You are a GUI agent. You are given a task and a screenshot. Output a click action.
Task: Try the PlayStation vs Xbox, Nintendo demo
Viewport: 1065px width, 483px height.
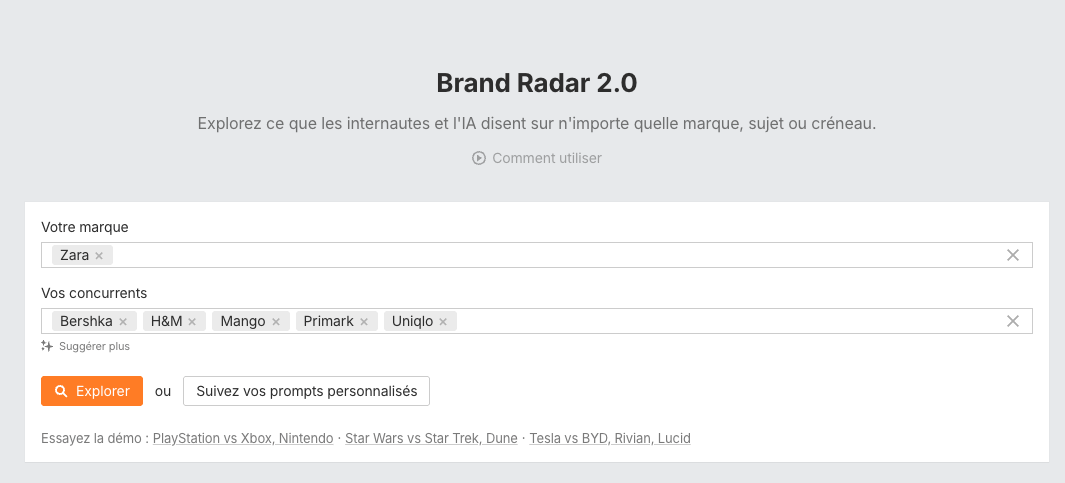click(243, 438)
